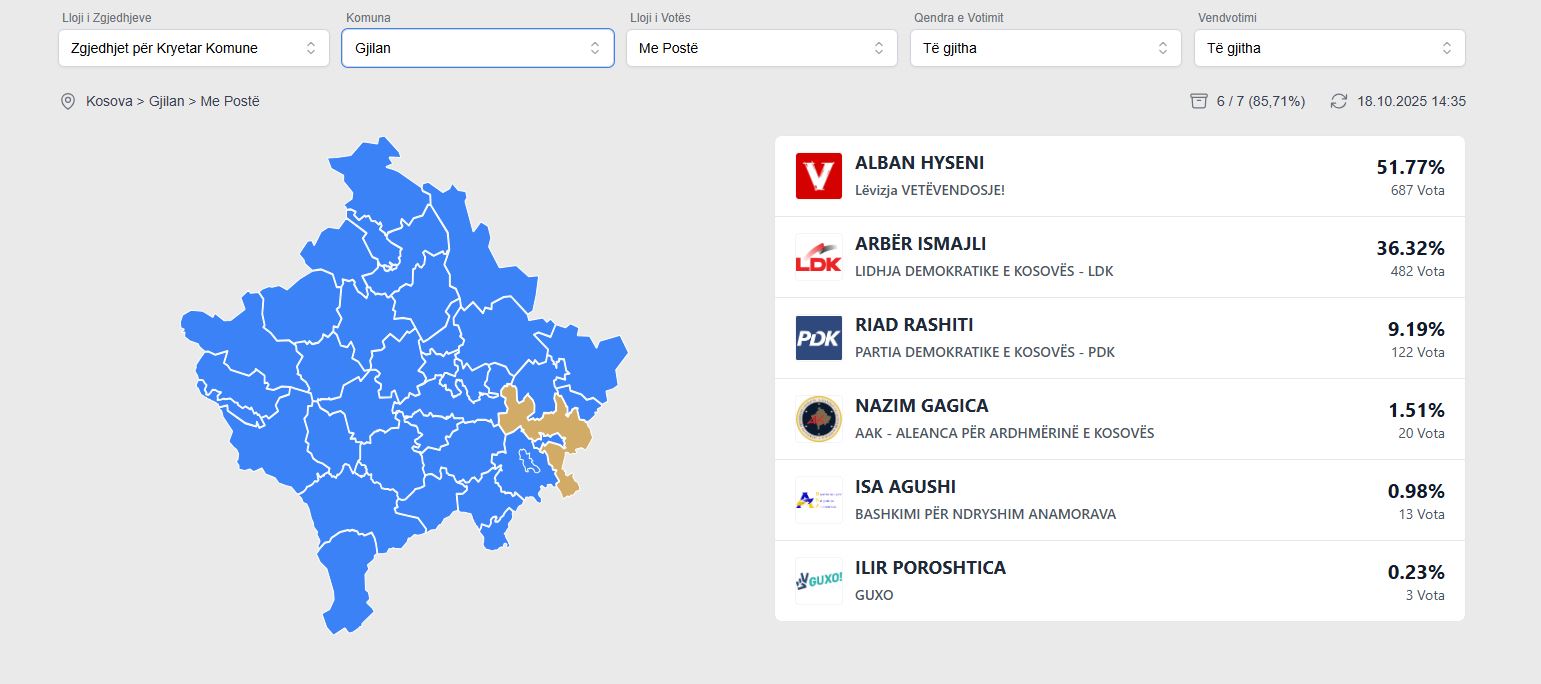The width and height of the screenshot is (1541, 684).
Task: Click the 6 / 7 (85,71%) count text
Action: click(1261, 101)
